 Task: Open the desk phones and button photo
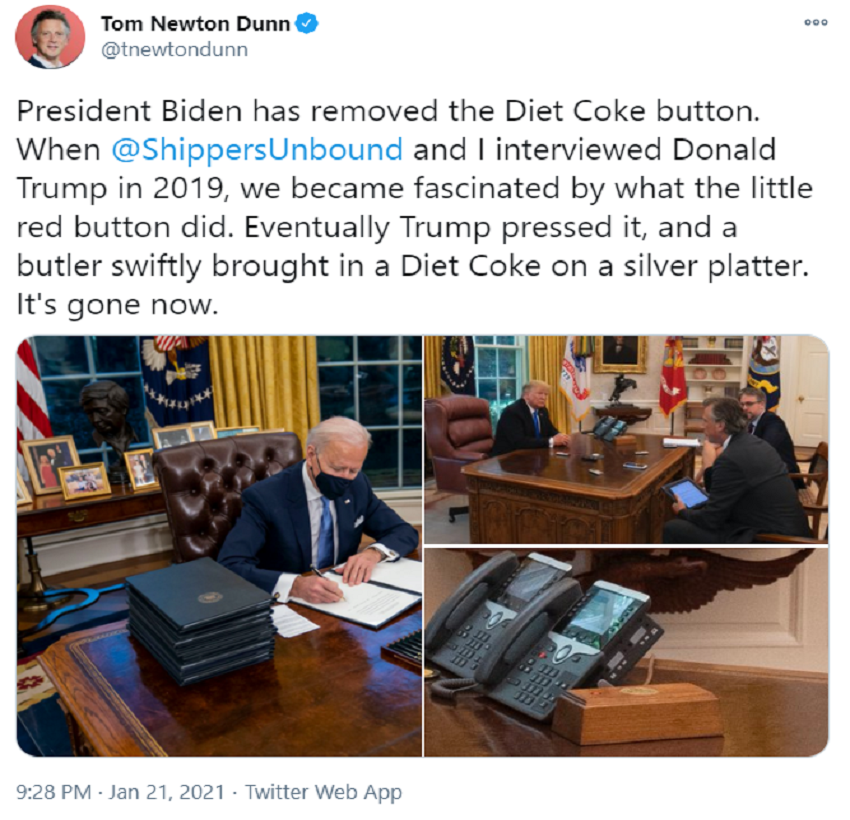626,652
